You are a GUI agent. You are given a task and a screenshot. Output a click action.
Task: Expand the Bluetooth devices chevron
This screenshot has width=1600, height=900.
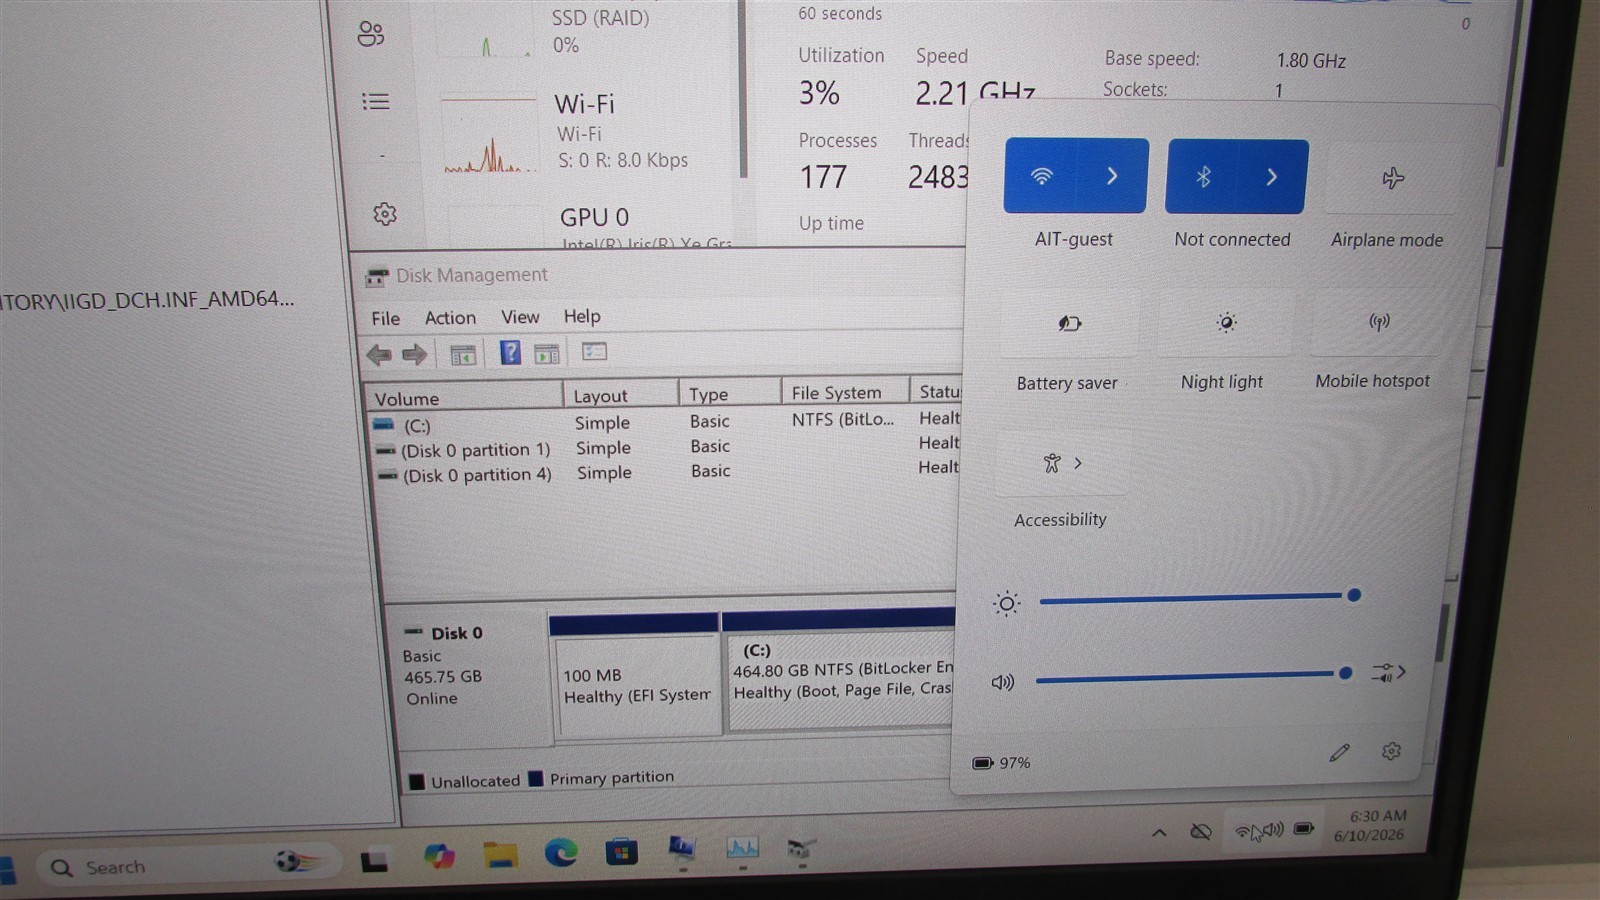tap(1272, 177)
